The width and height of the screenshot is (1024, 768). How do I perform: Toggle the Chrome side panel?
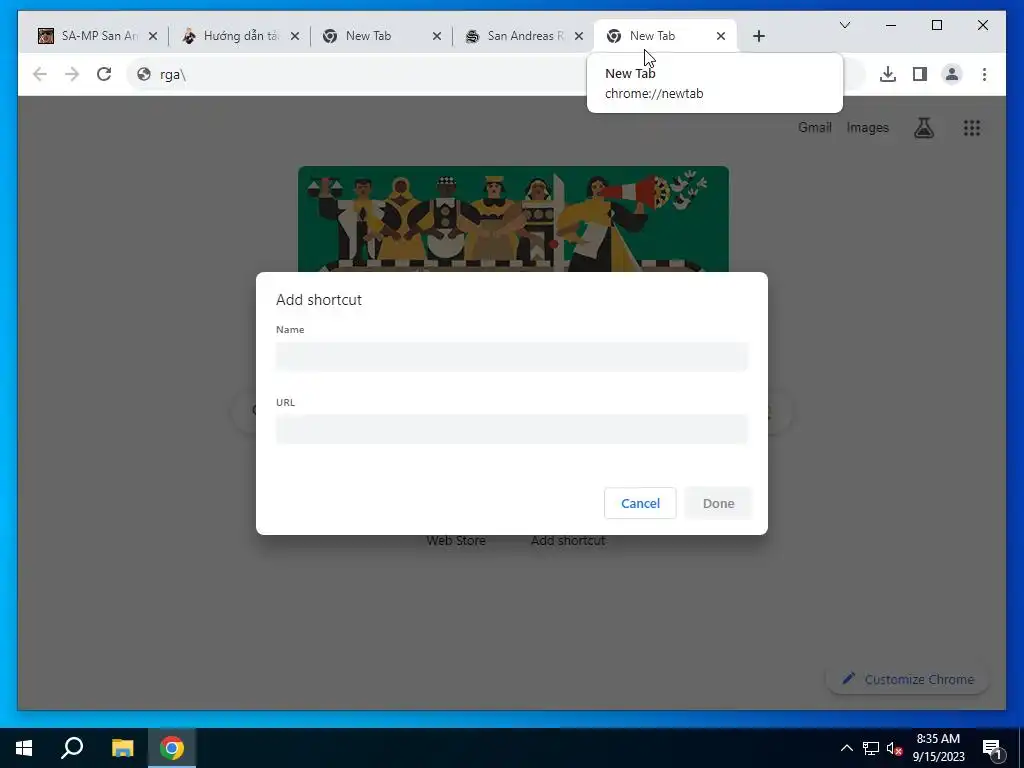920,74
